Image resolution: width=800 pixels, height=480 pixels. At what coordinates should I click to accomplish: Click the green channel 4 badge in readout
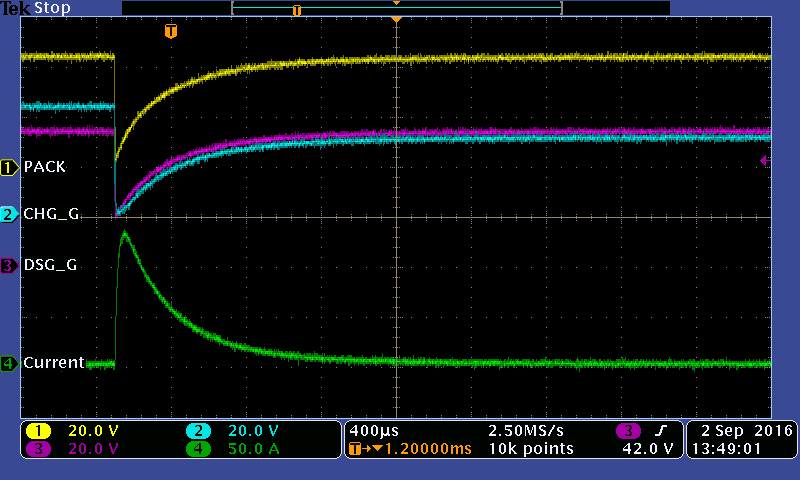tap(198, 449)
